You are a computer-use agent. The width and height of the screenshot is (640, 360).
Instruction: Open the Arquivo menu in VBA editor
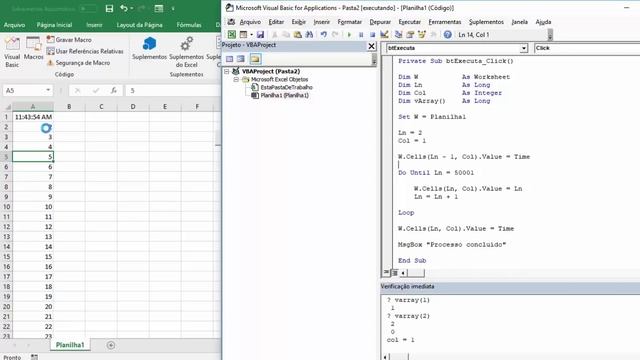coord(250,22)
